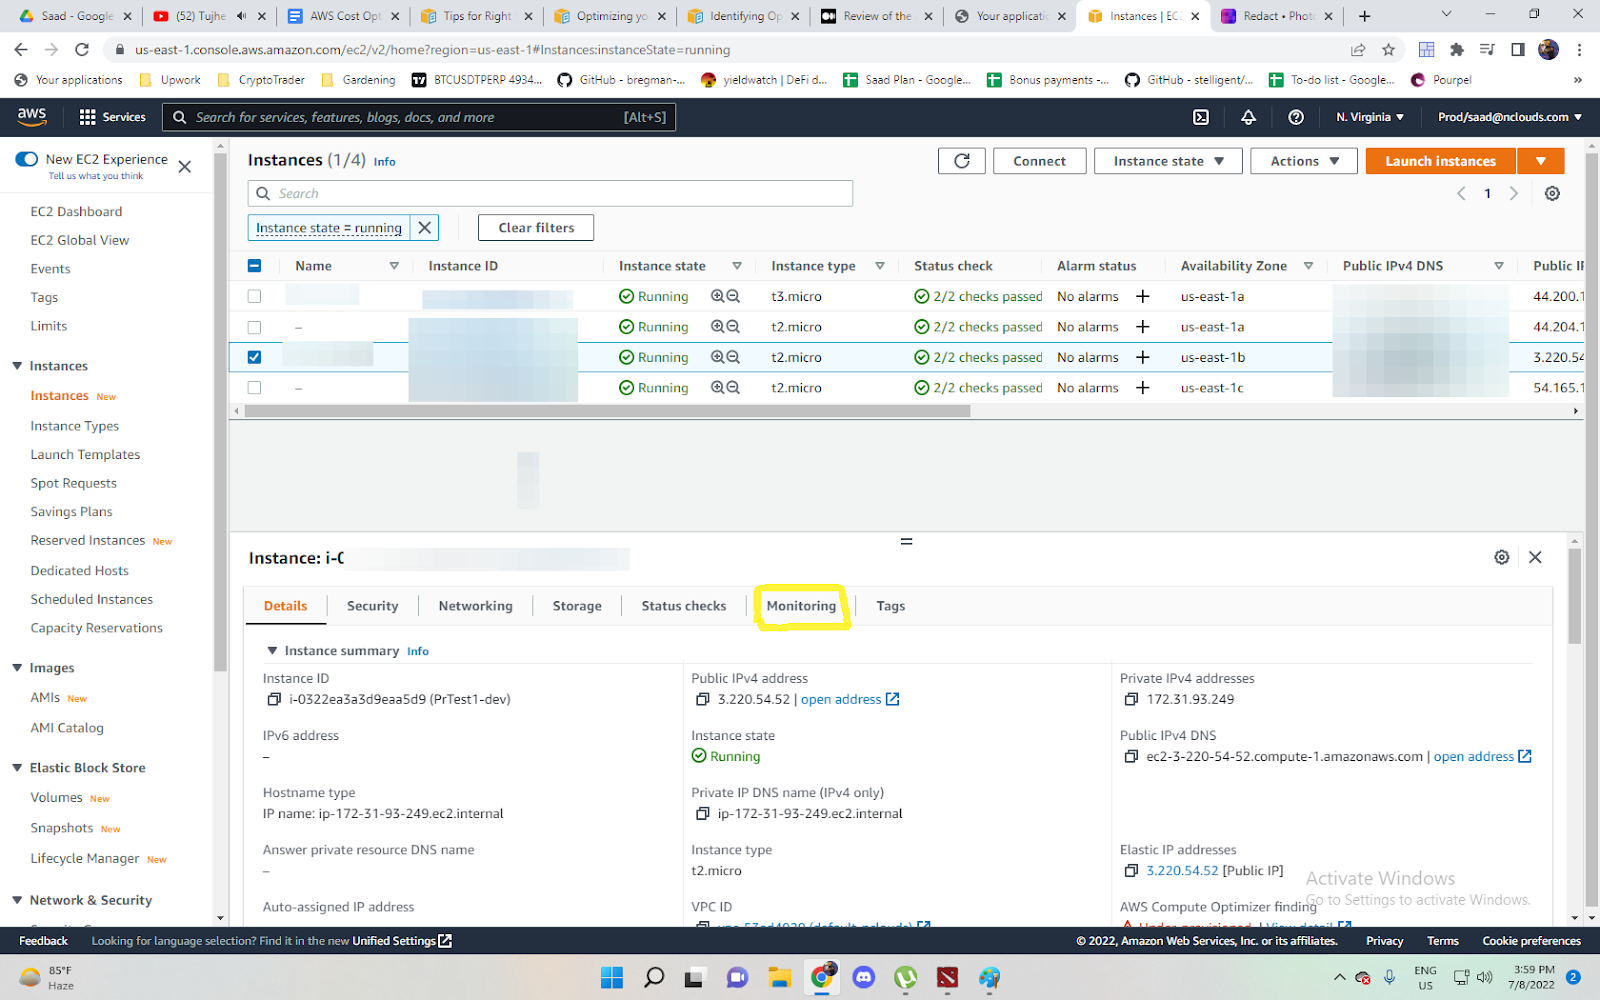Viewport: 1600px width, 1000px height.
Task: Click the Launch instances button
Action: [x=1439, y=160]
